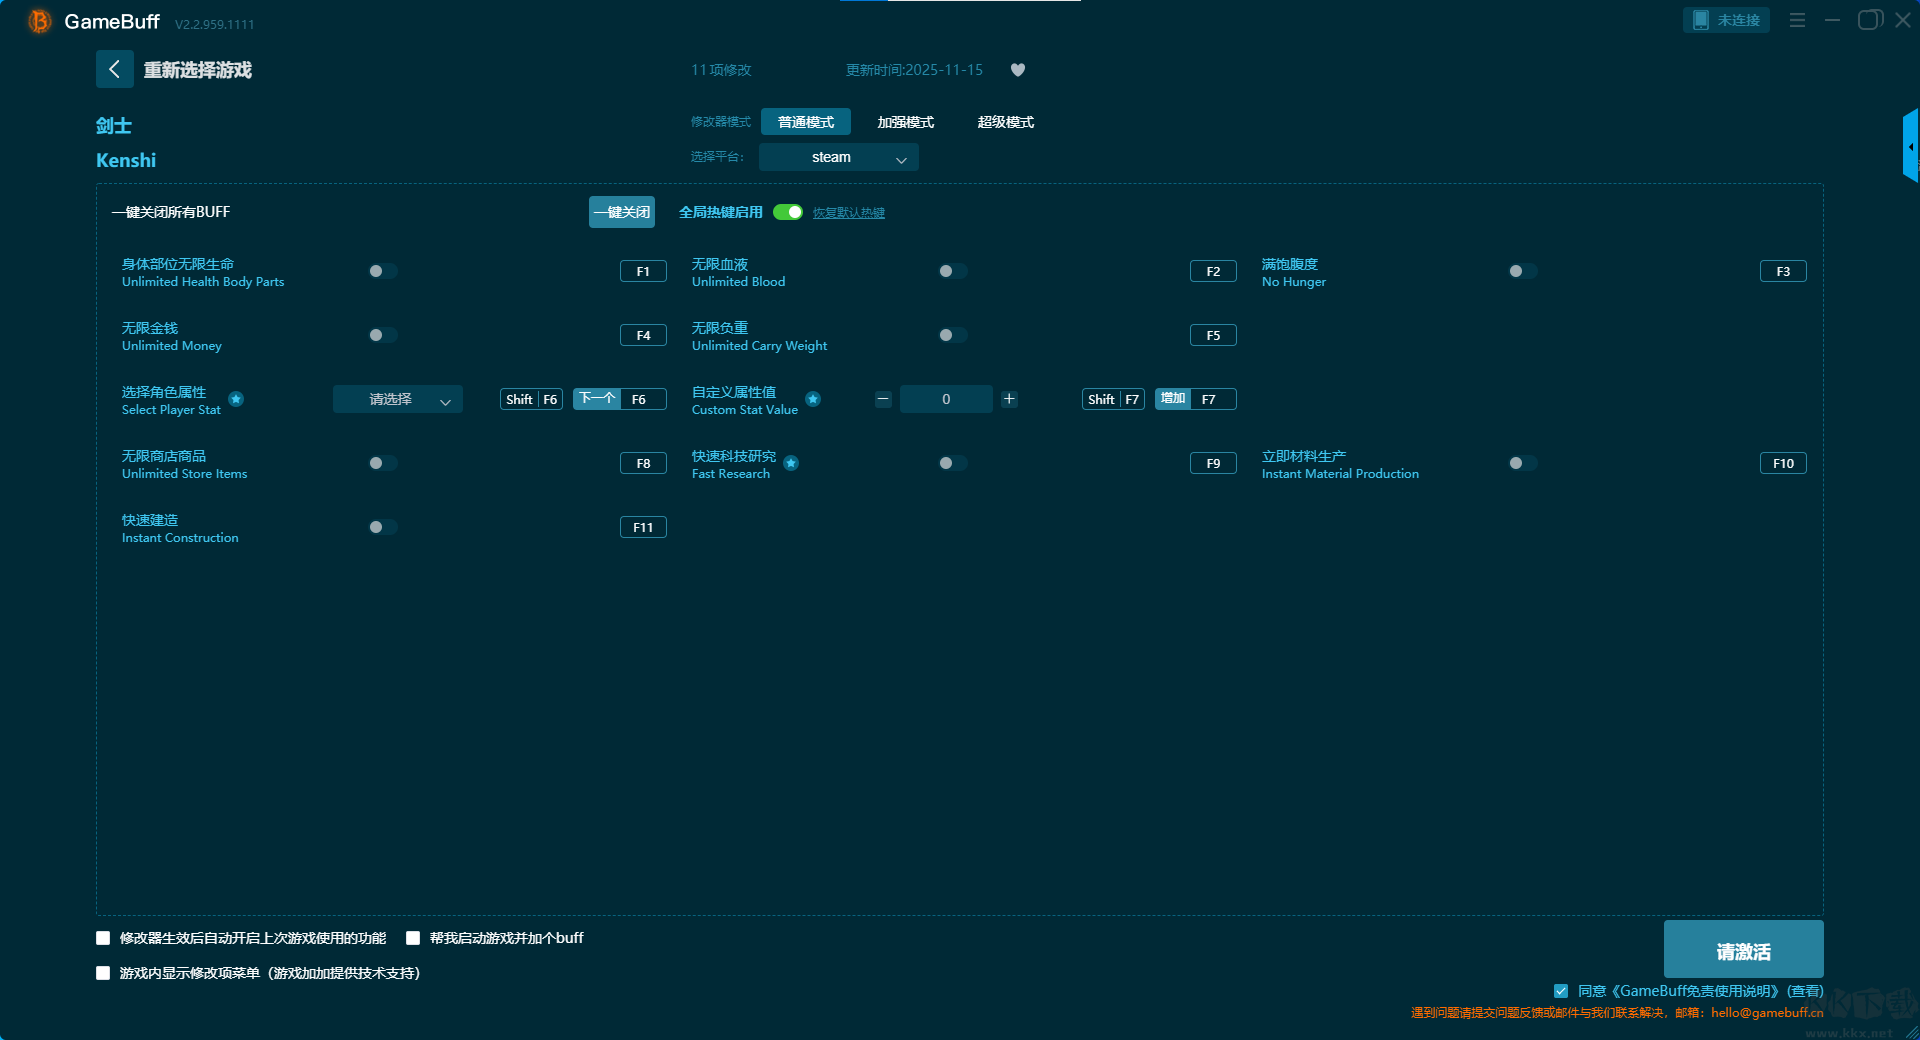The height and width of the screenshot is (1040, 1920).
Task: Click the heart favorite icon
Action: [x=1018, y=70]
